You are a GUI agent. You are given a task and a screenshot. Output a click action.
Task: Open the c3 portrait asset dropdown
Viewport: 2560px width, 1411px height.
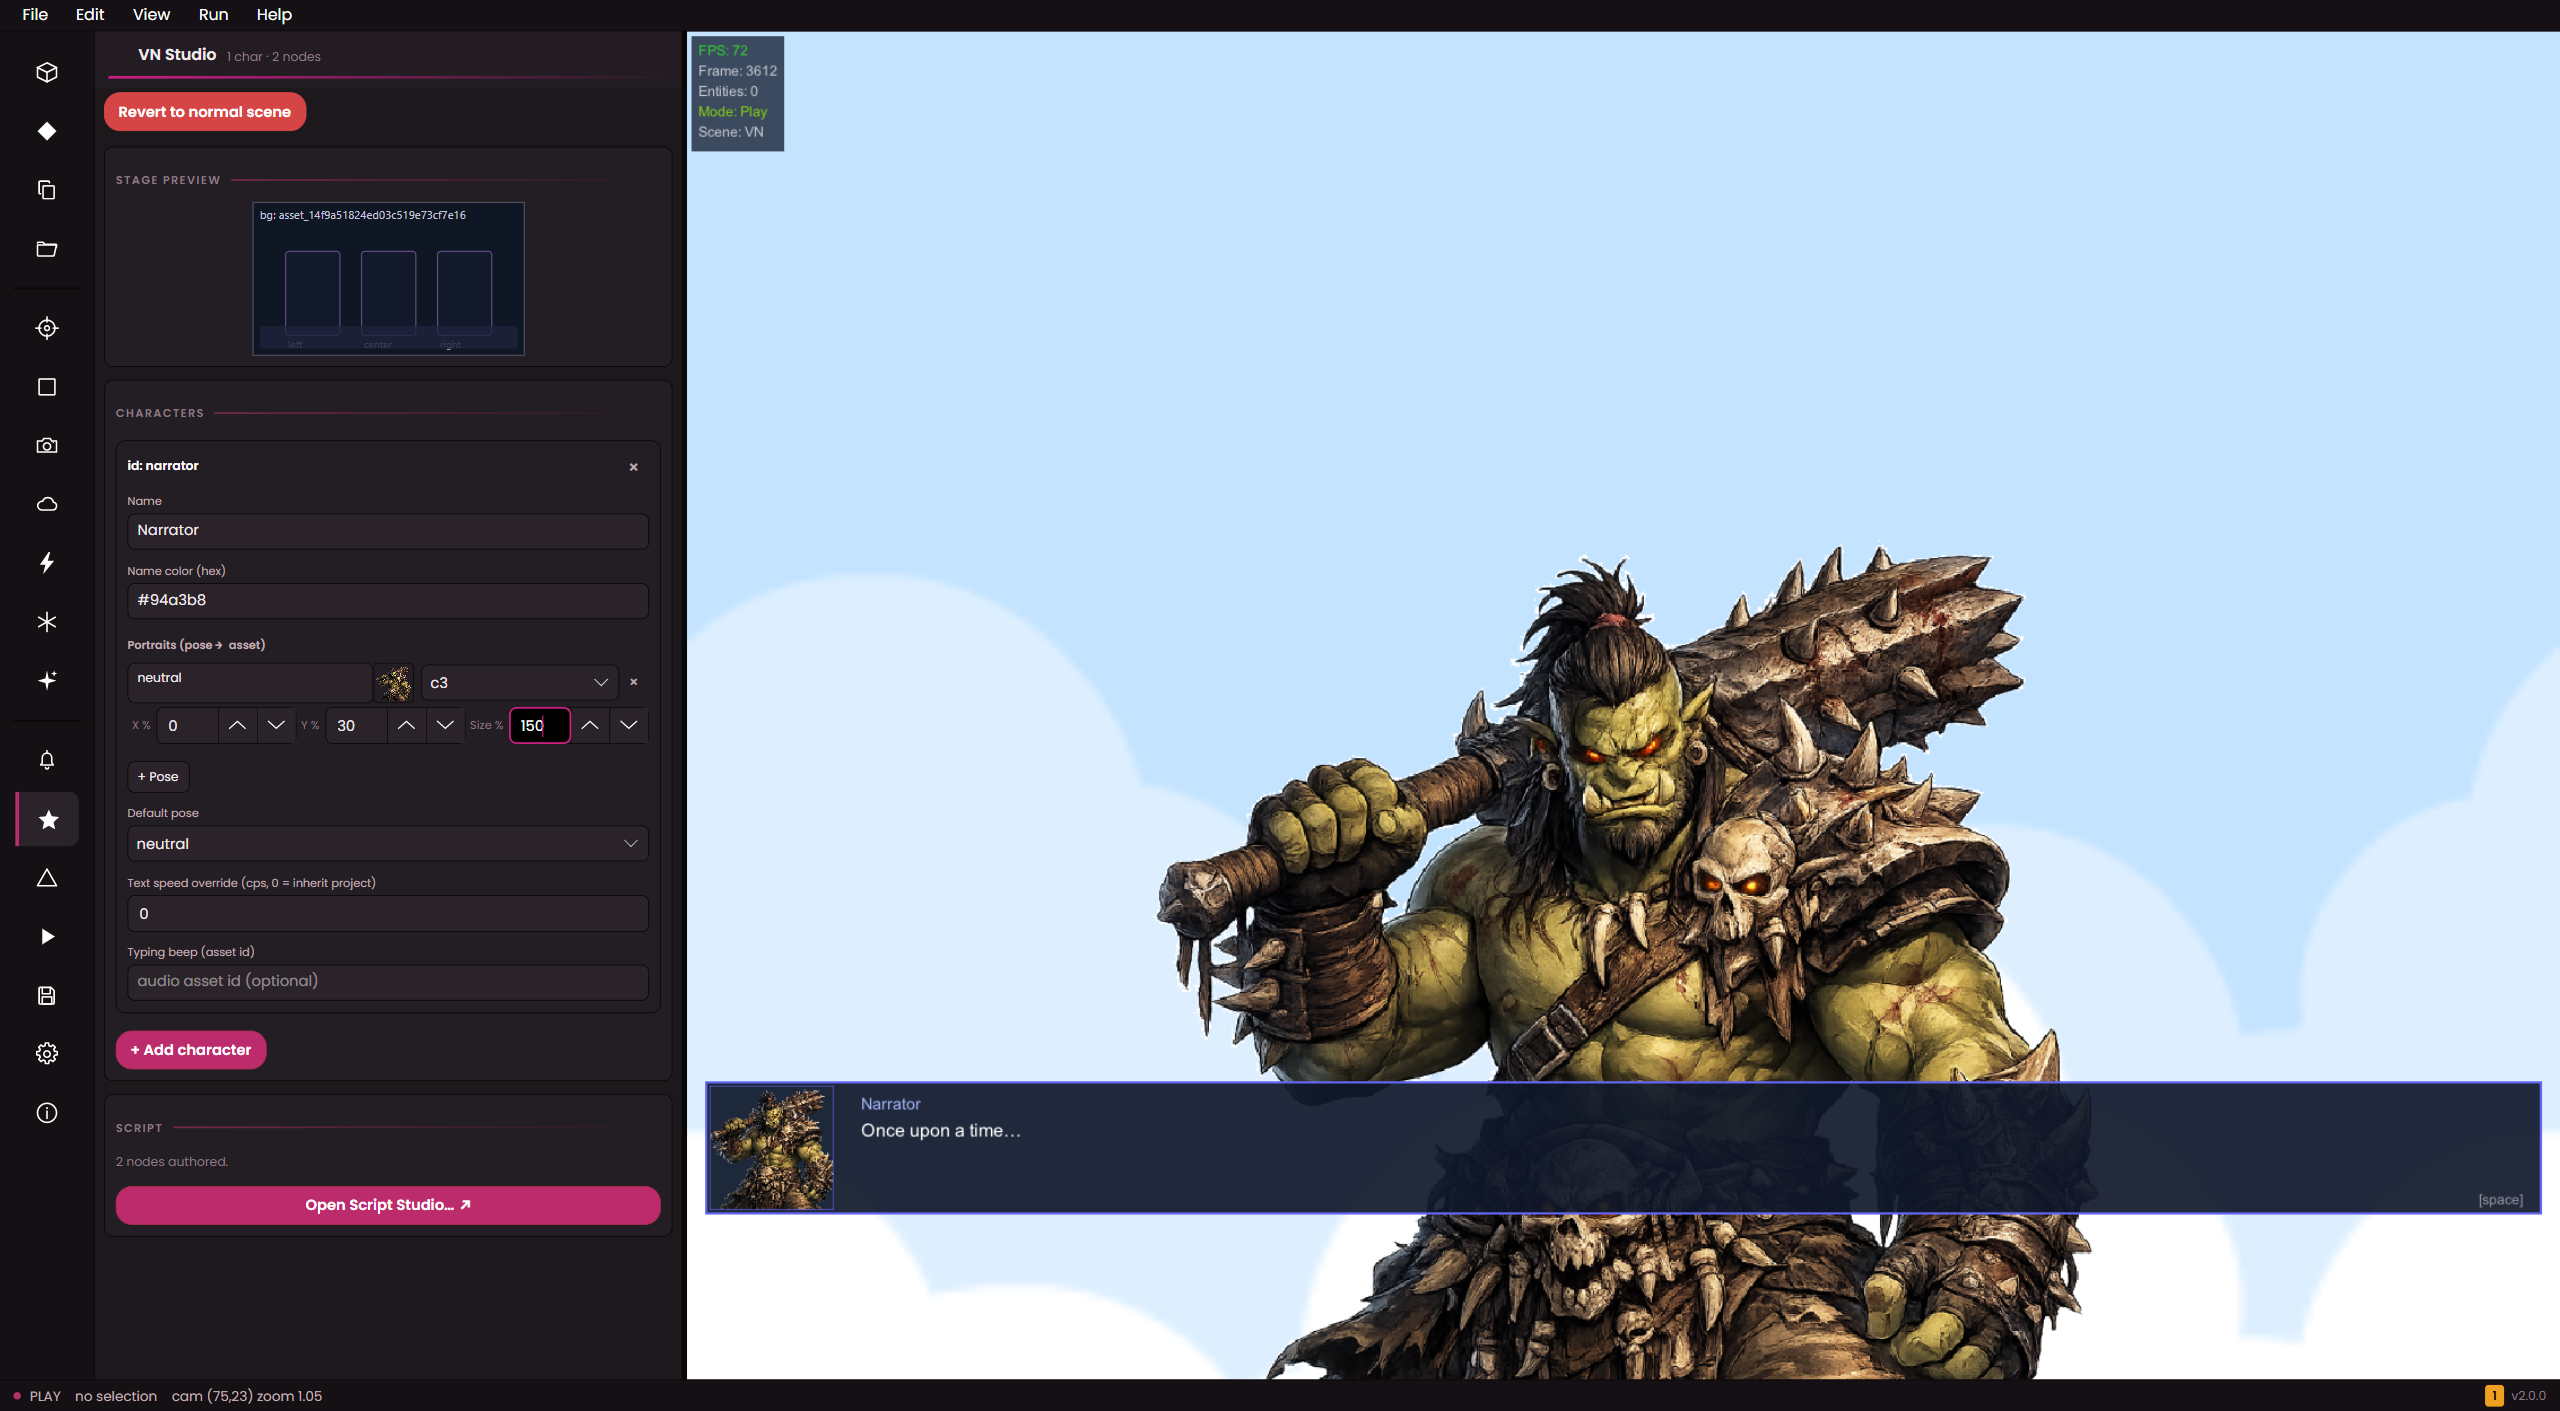(519, 683)
